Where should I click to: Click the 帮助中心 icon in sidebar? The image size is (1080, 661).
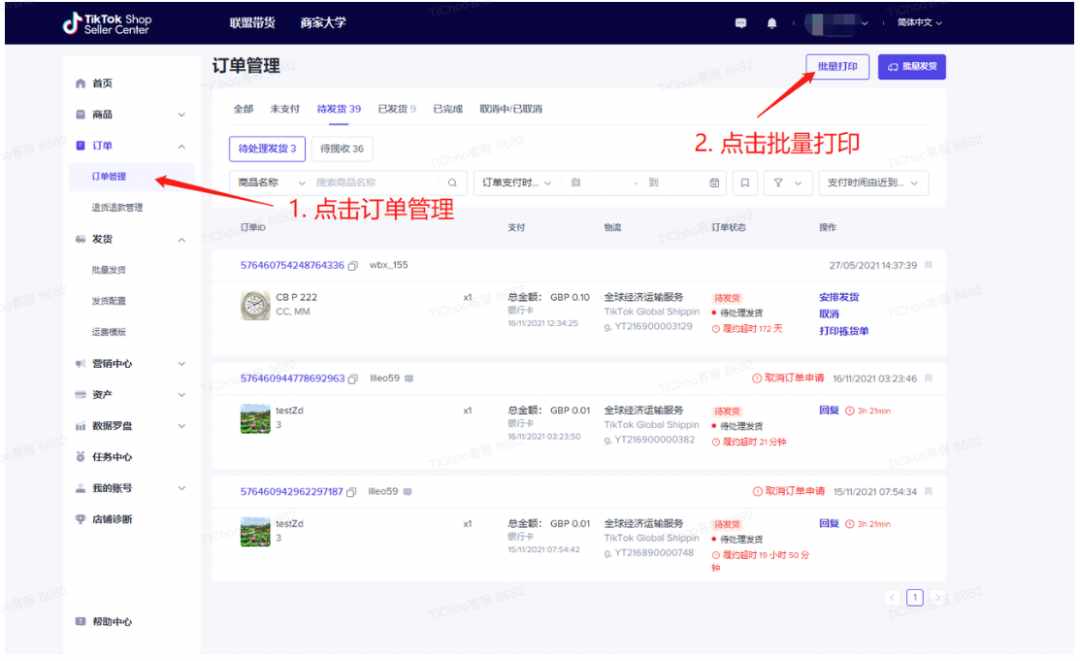click(x=81, y=621)
